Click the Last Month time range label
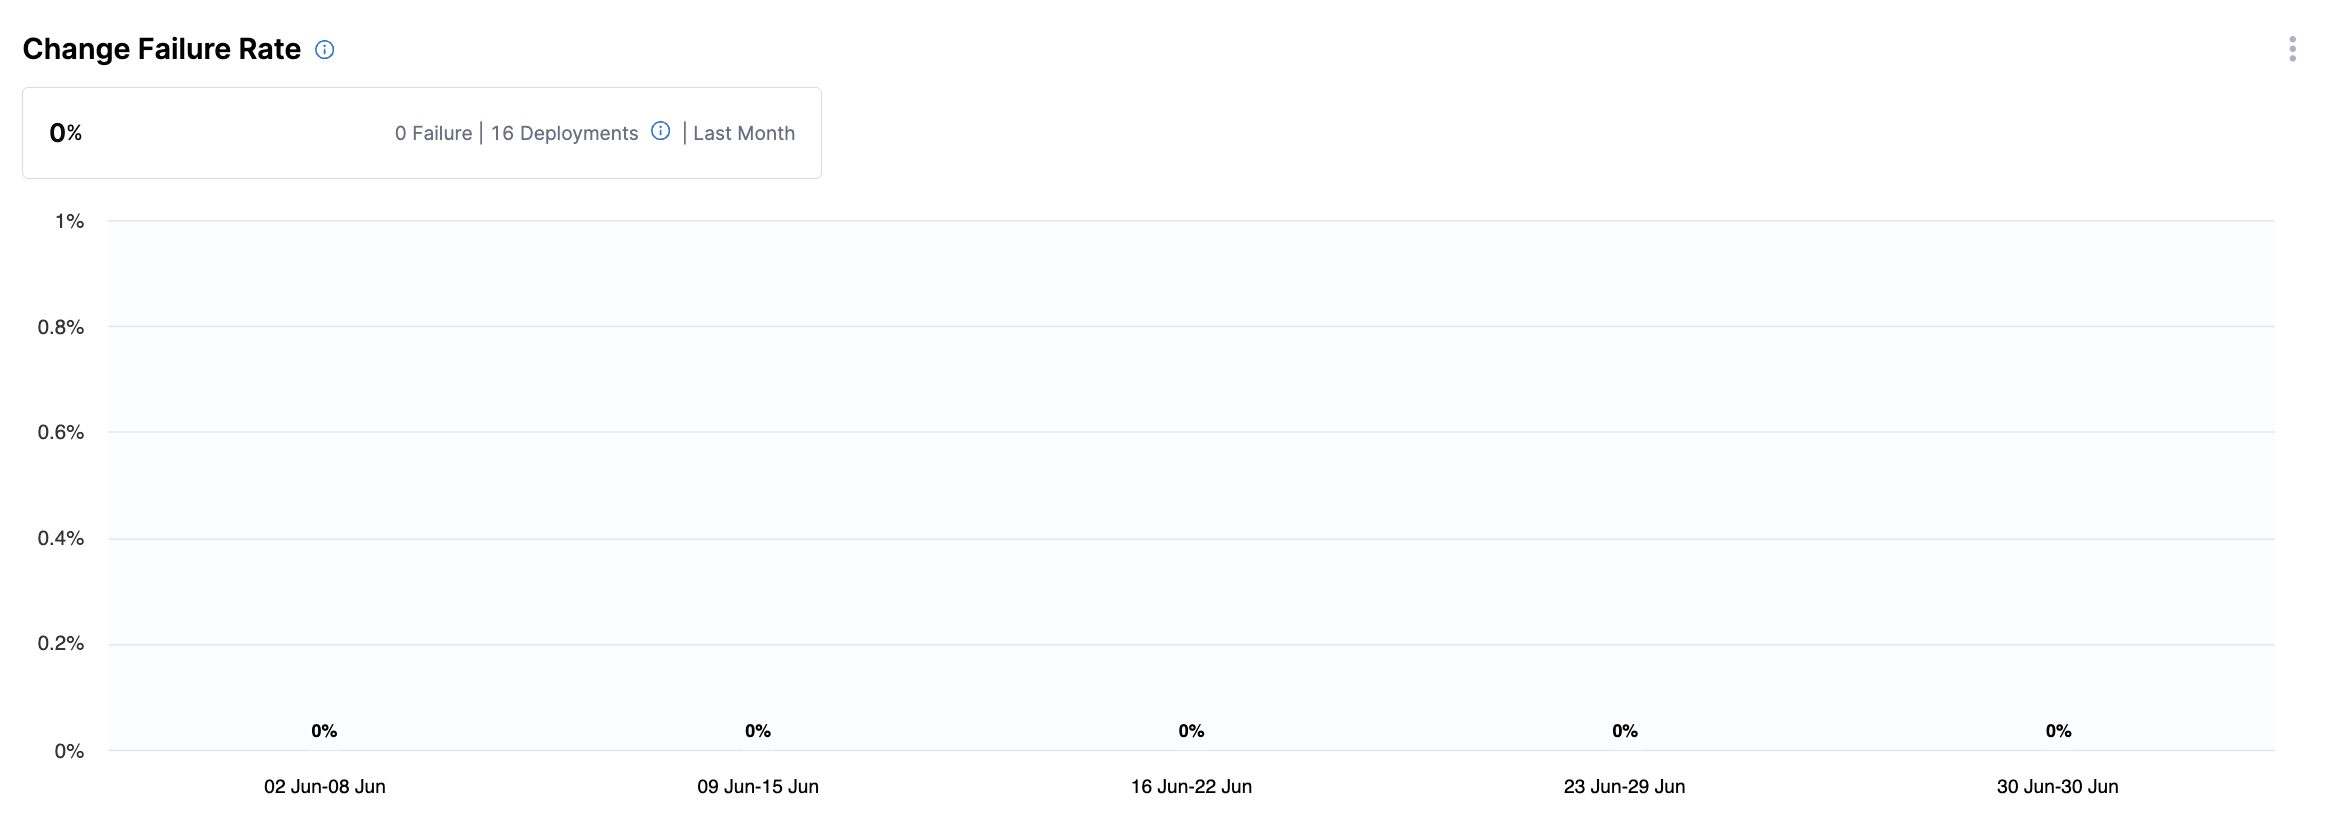The width and height of the screenshot is (2342, 834). [743, 133]
